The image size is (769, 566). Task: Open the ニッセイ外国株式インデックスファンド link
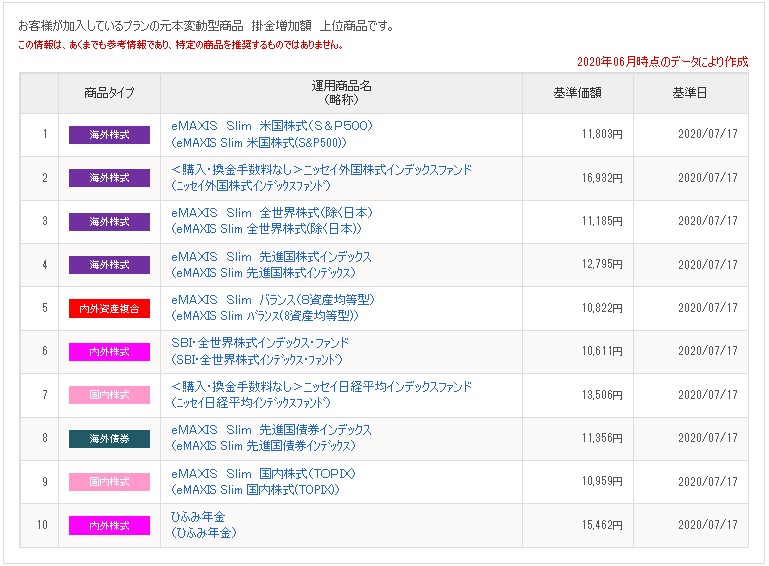(321, 178)
